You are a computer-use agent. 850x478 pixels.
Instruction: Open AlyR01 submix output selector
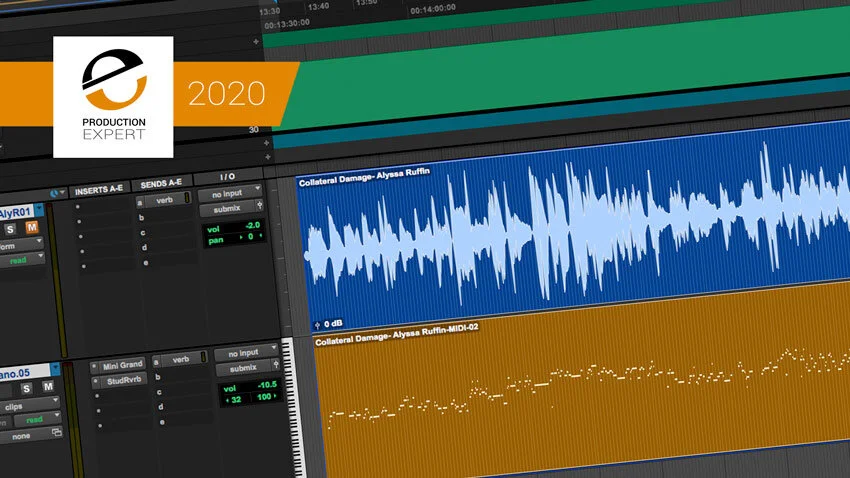point(227,209)
